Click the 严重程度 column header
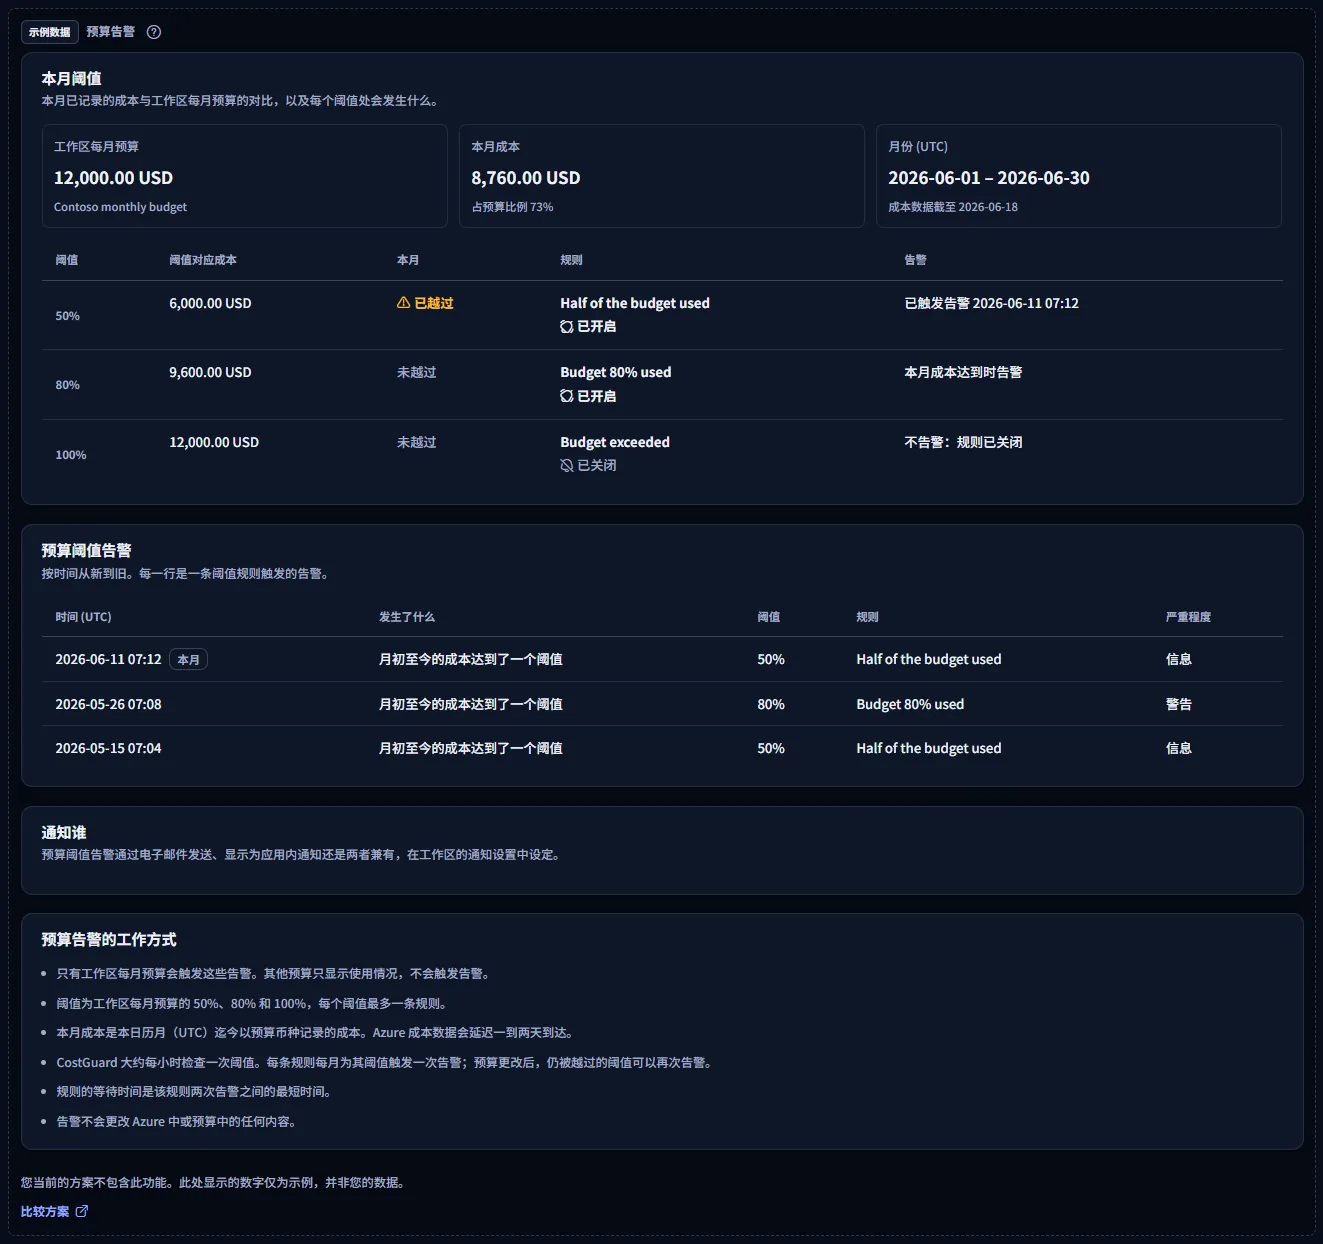 coord(1188,617)
